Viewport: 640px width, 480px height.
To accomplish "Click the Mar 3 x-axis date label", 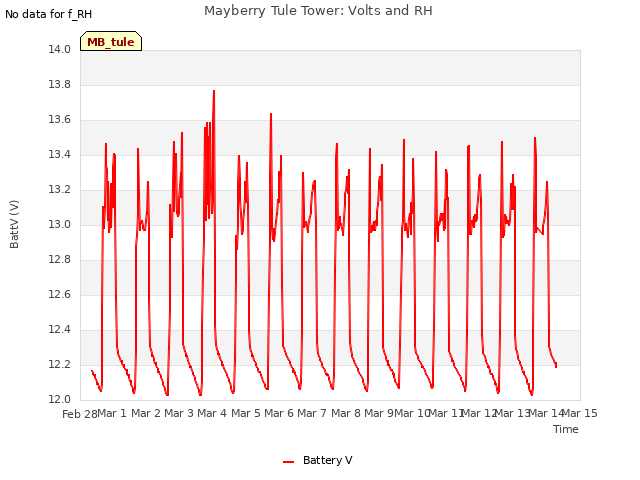I will [179, 413].
